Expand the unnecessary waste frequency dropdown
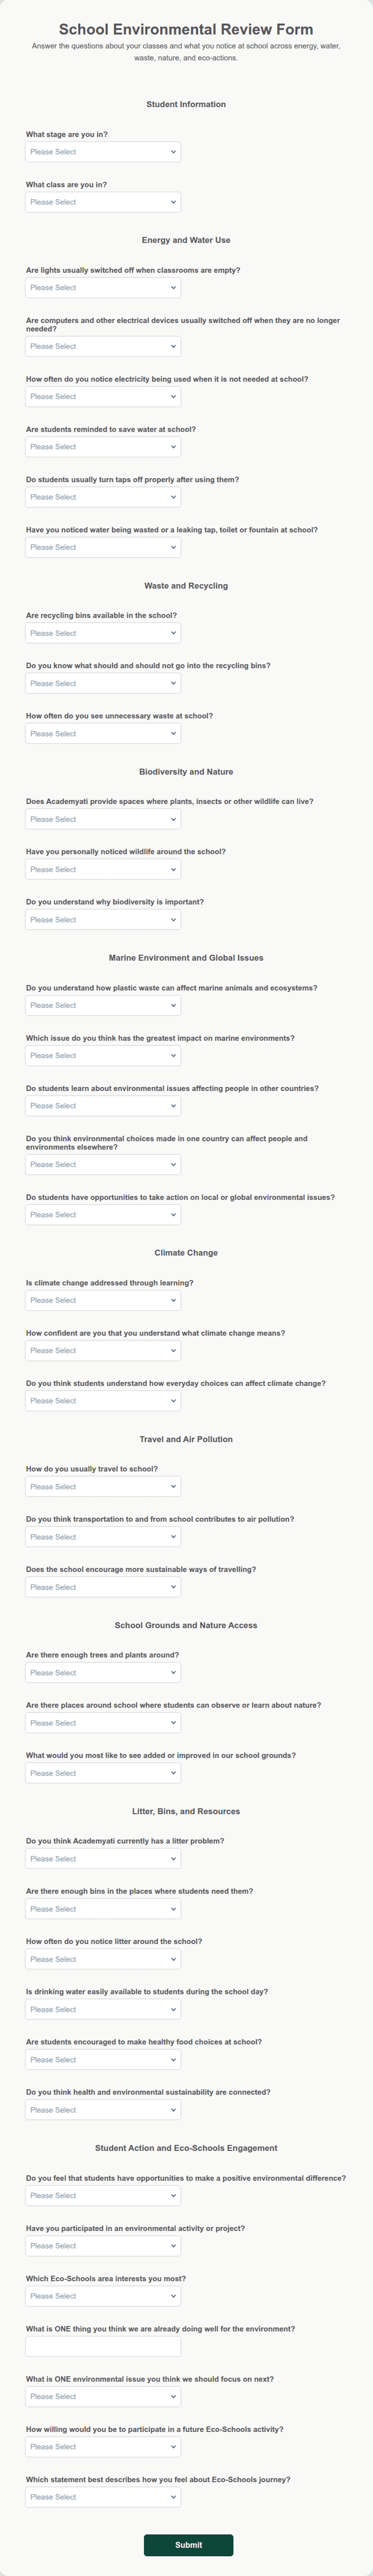This screenshot has height=2576, width=373. 103,734
